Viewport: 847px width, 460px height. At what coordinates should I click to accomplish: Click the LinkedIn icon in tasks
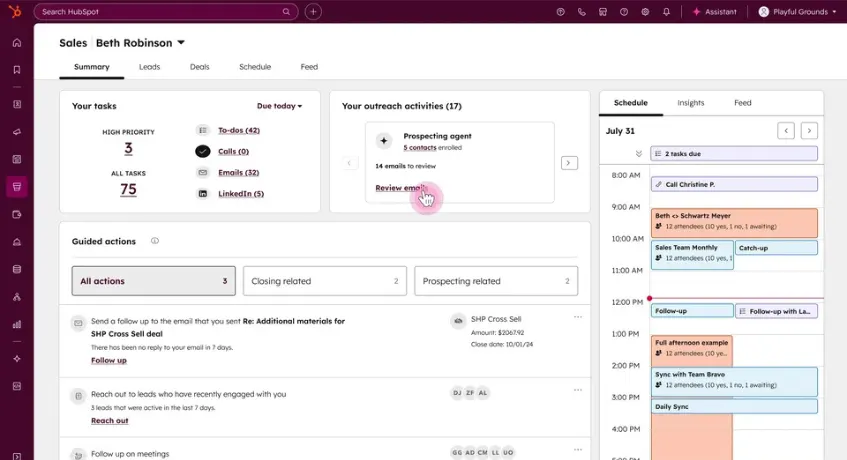click(203, 193)
